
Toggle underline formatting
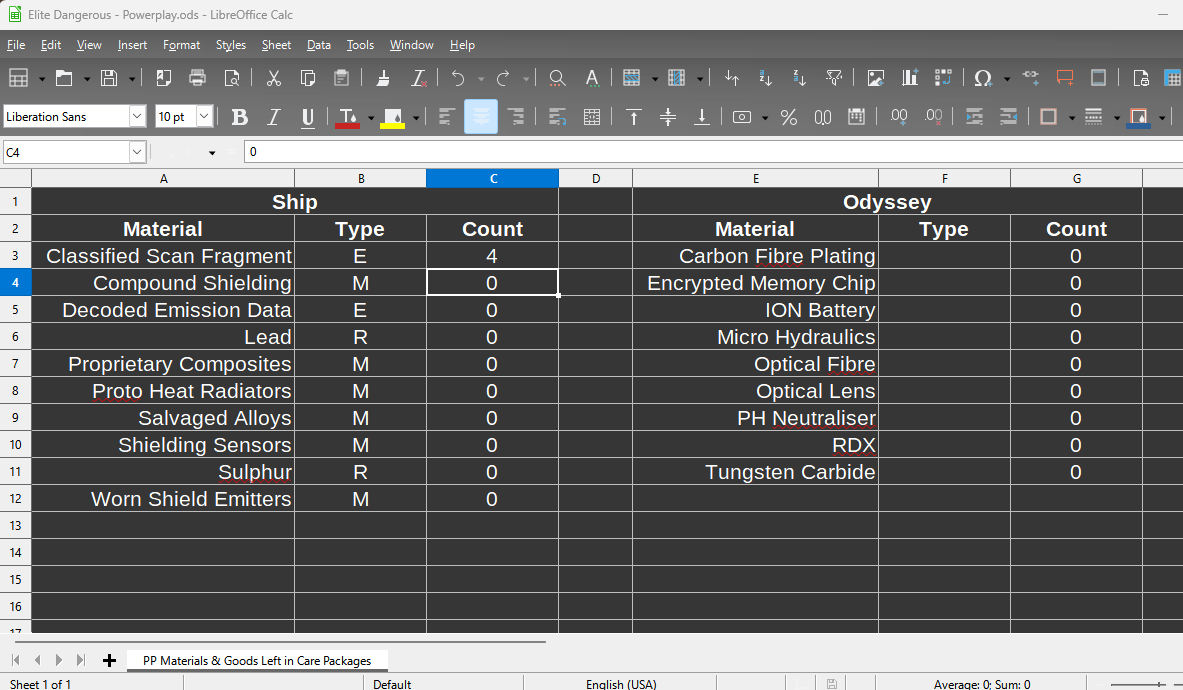tap(308, 117)
